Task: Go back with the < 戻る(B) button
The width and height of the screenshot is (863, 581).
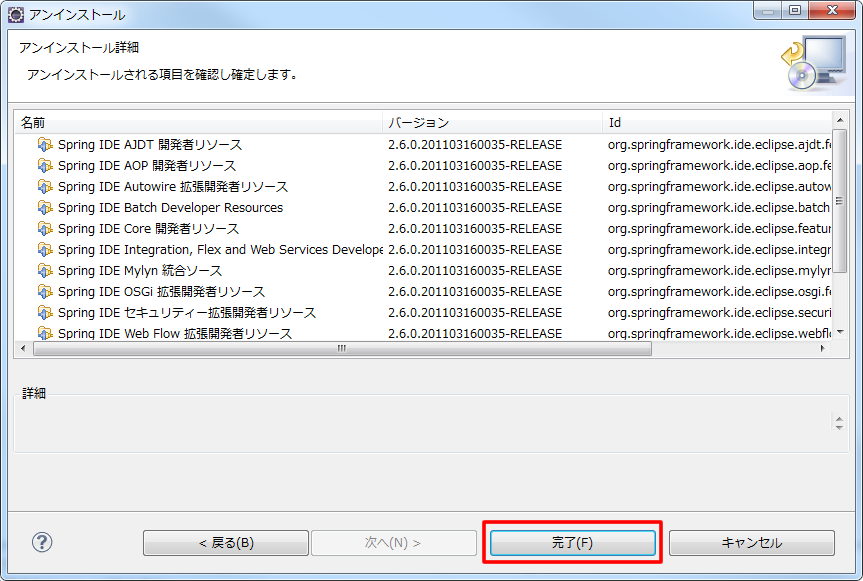Action: [226, 543]
